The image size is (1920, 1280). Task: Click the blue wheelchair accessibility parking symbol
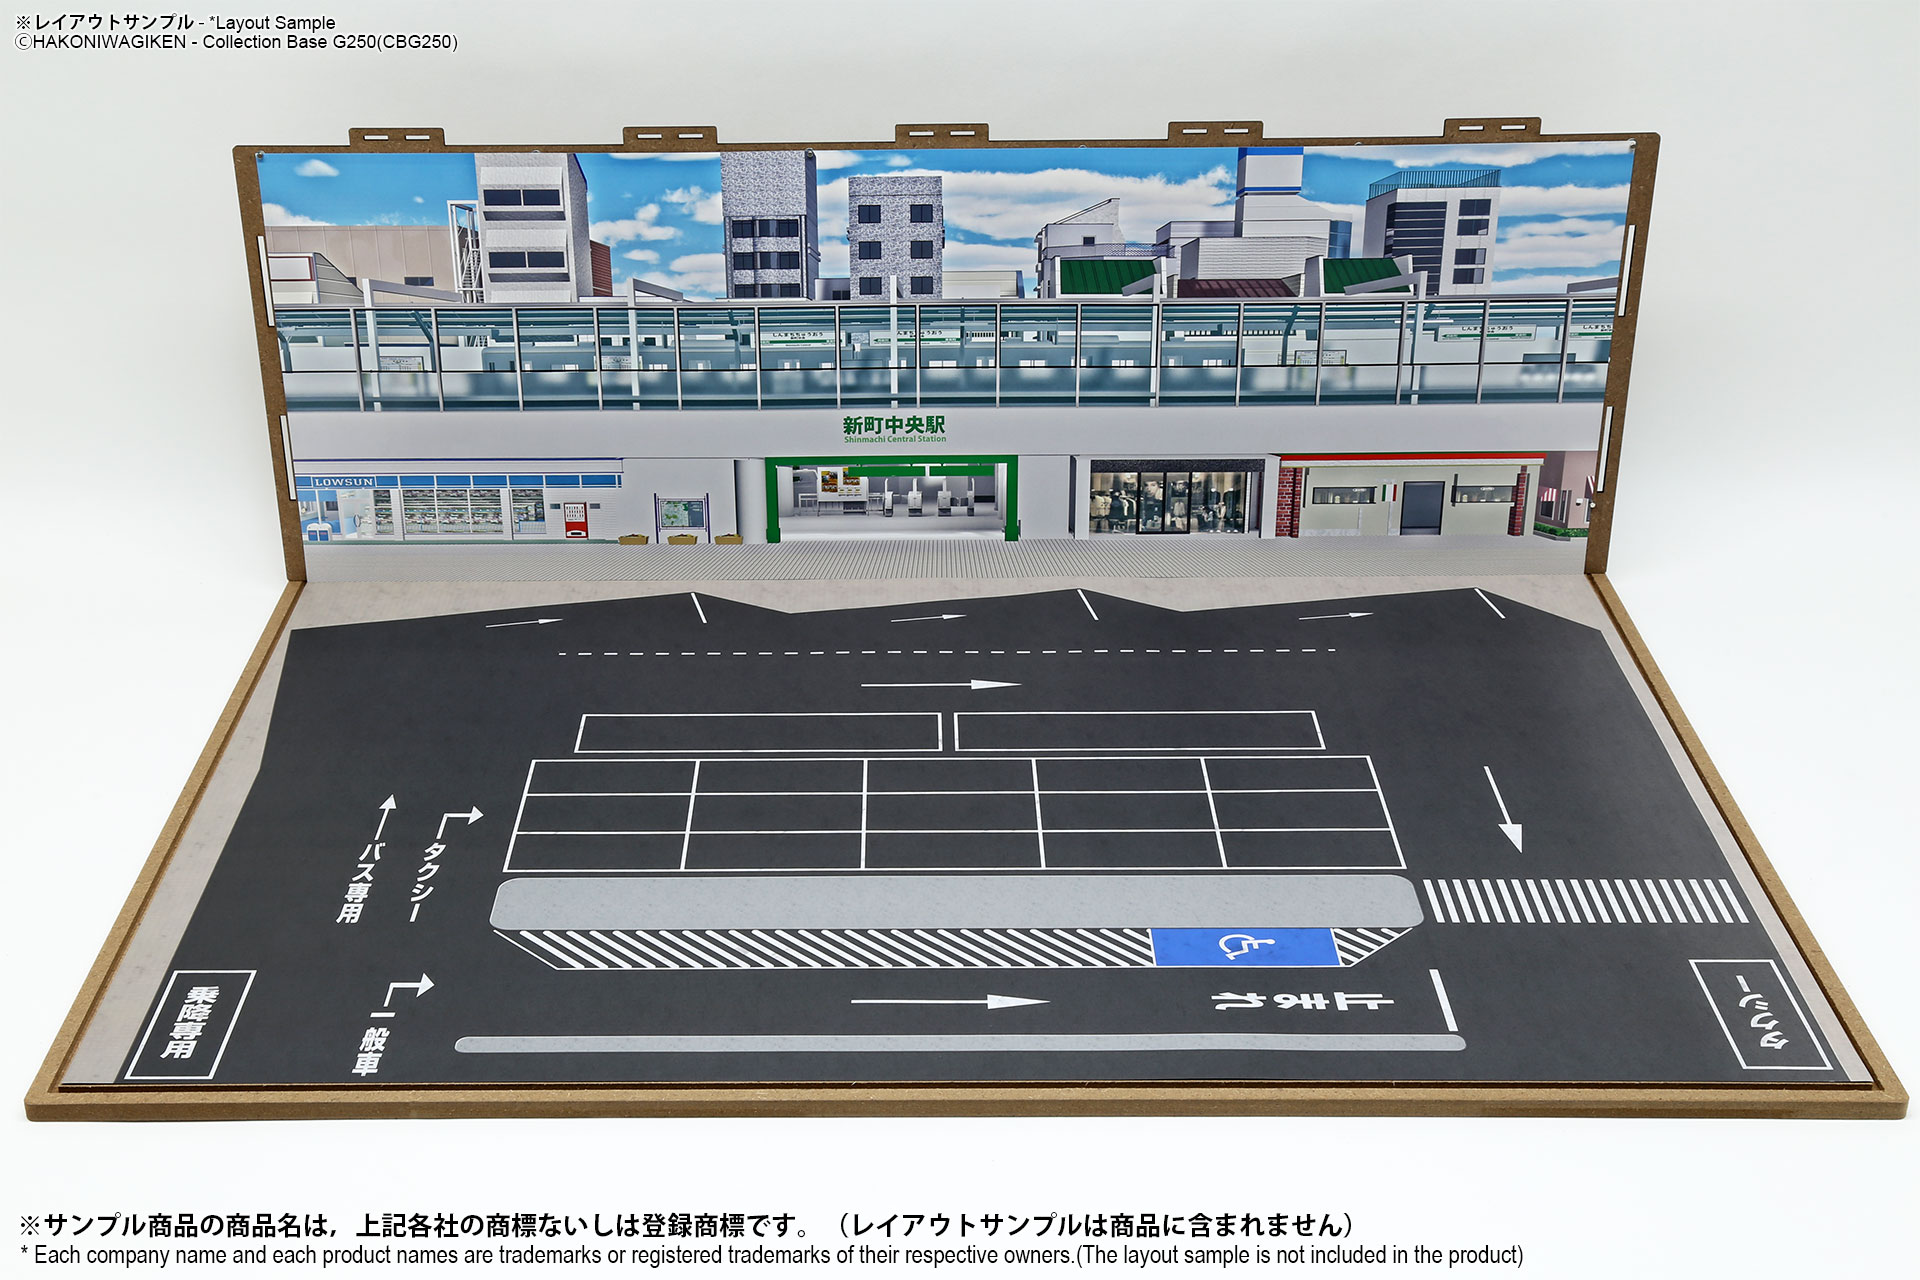1245,946
